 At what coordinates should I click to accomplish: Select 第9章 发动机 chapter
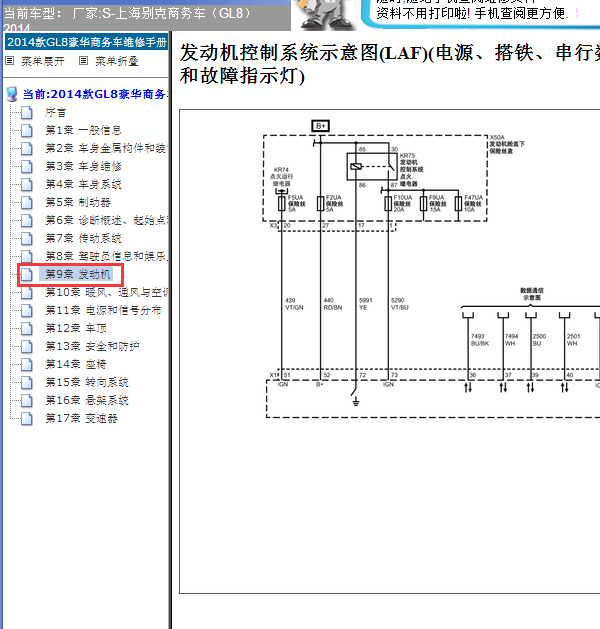[78, 274]
